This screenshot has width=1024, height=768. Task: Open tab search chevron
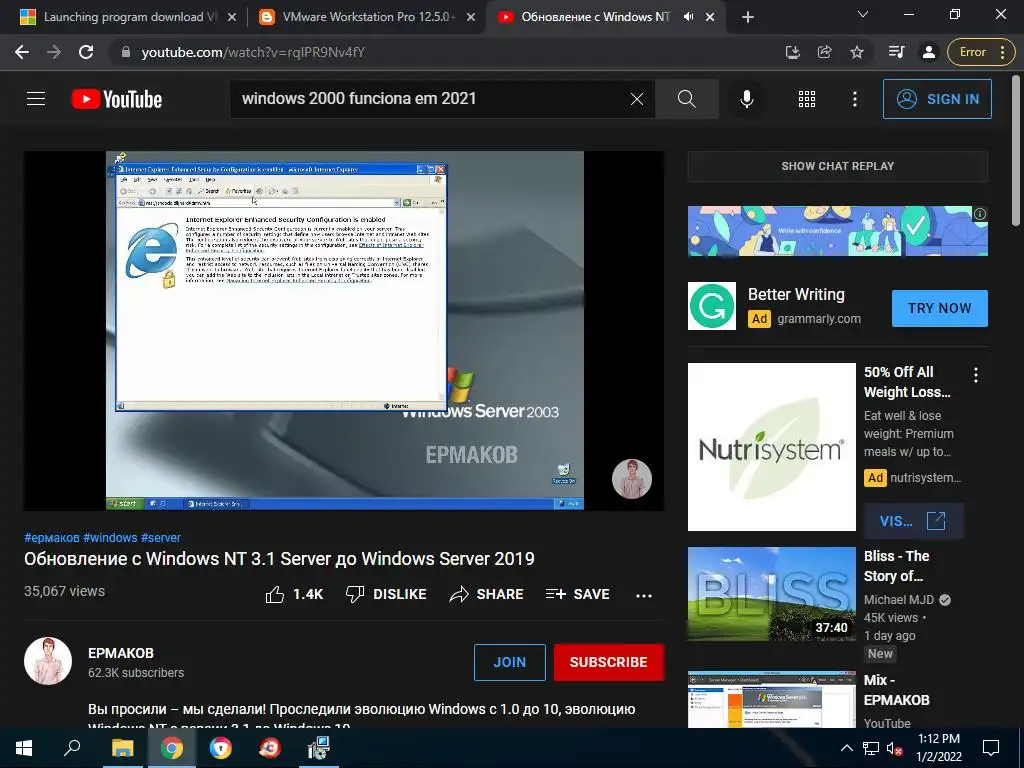coord(863,14)
